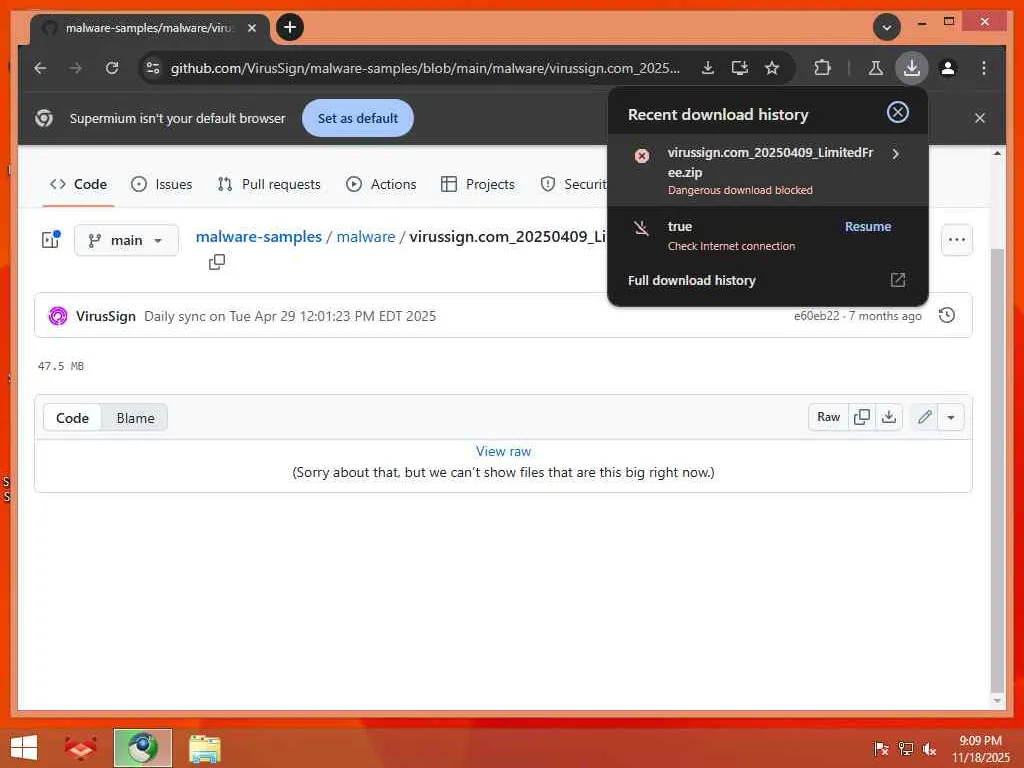Open the browser three-dot menu
1024x768 pixels.
(984, 68)
